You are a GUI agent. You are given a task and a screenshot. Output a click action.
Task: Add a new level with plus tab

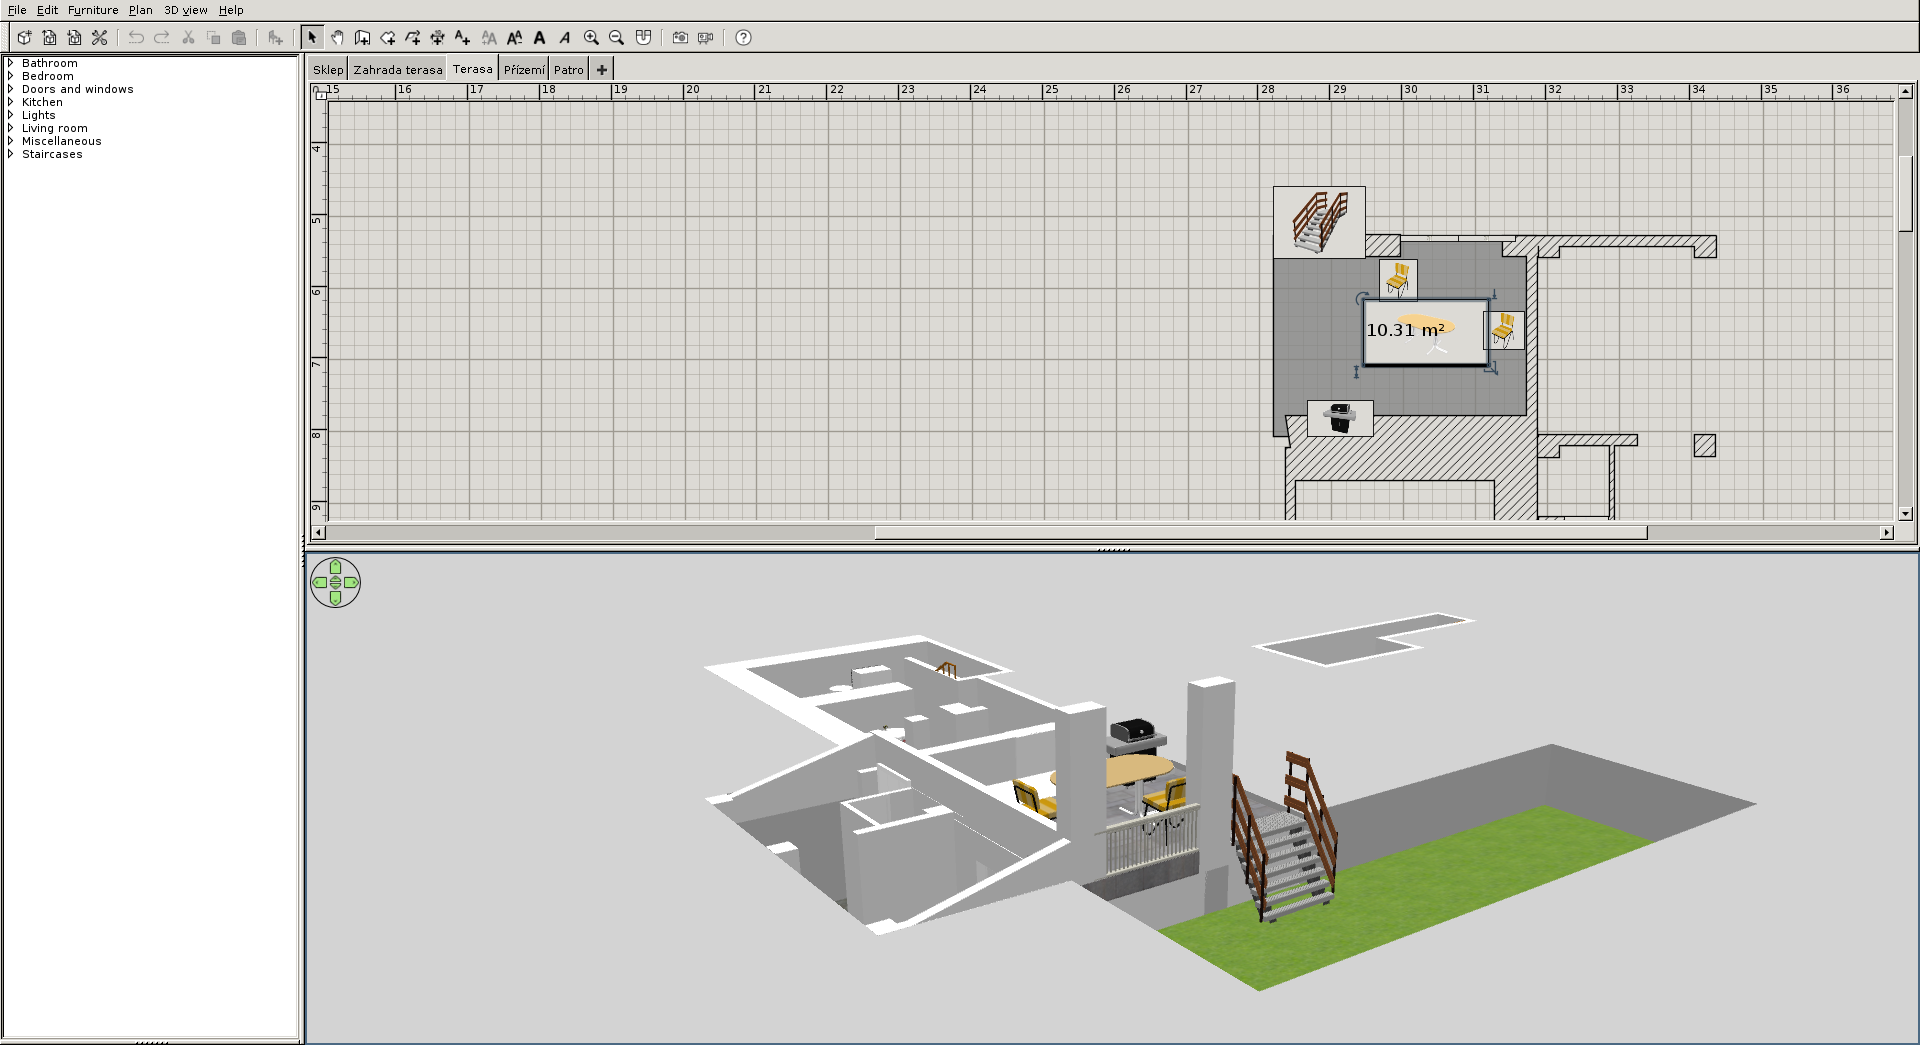coord(601,70)
